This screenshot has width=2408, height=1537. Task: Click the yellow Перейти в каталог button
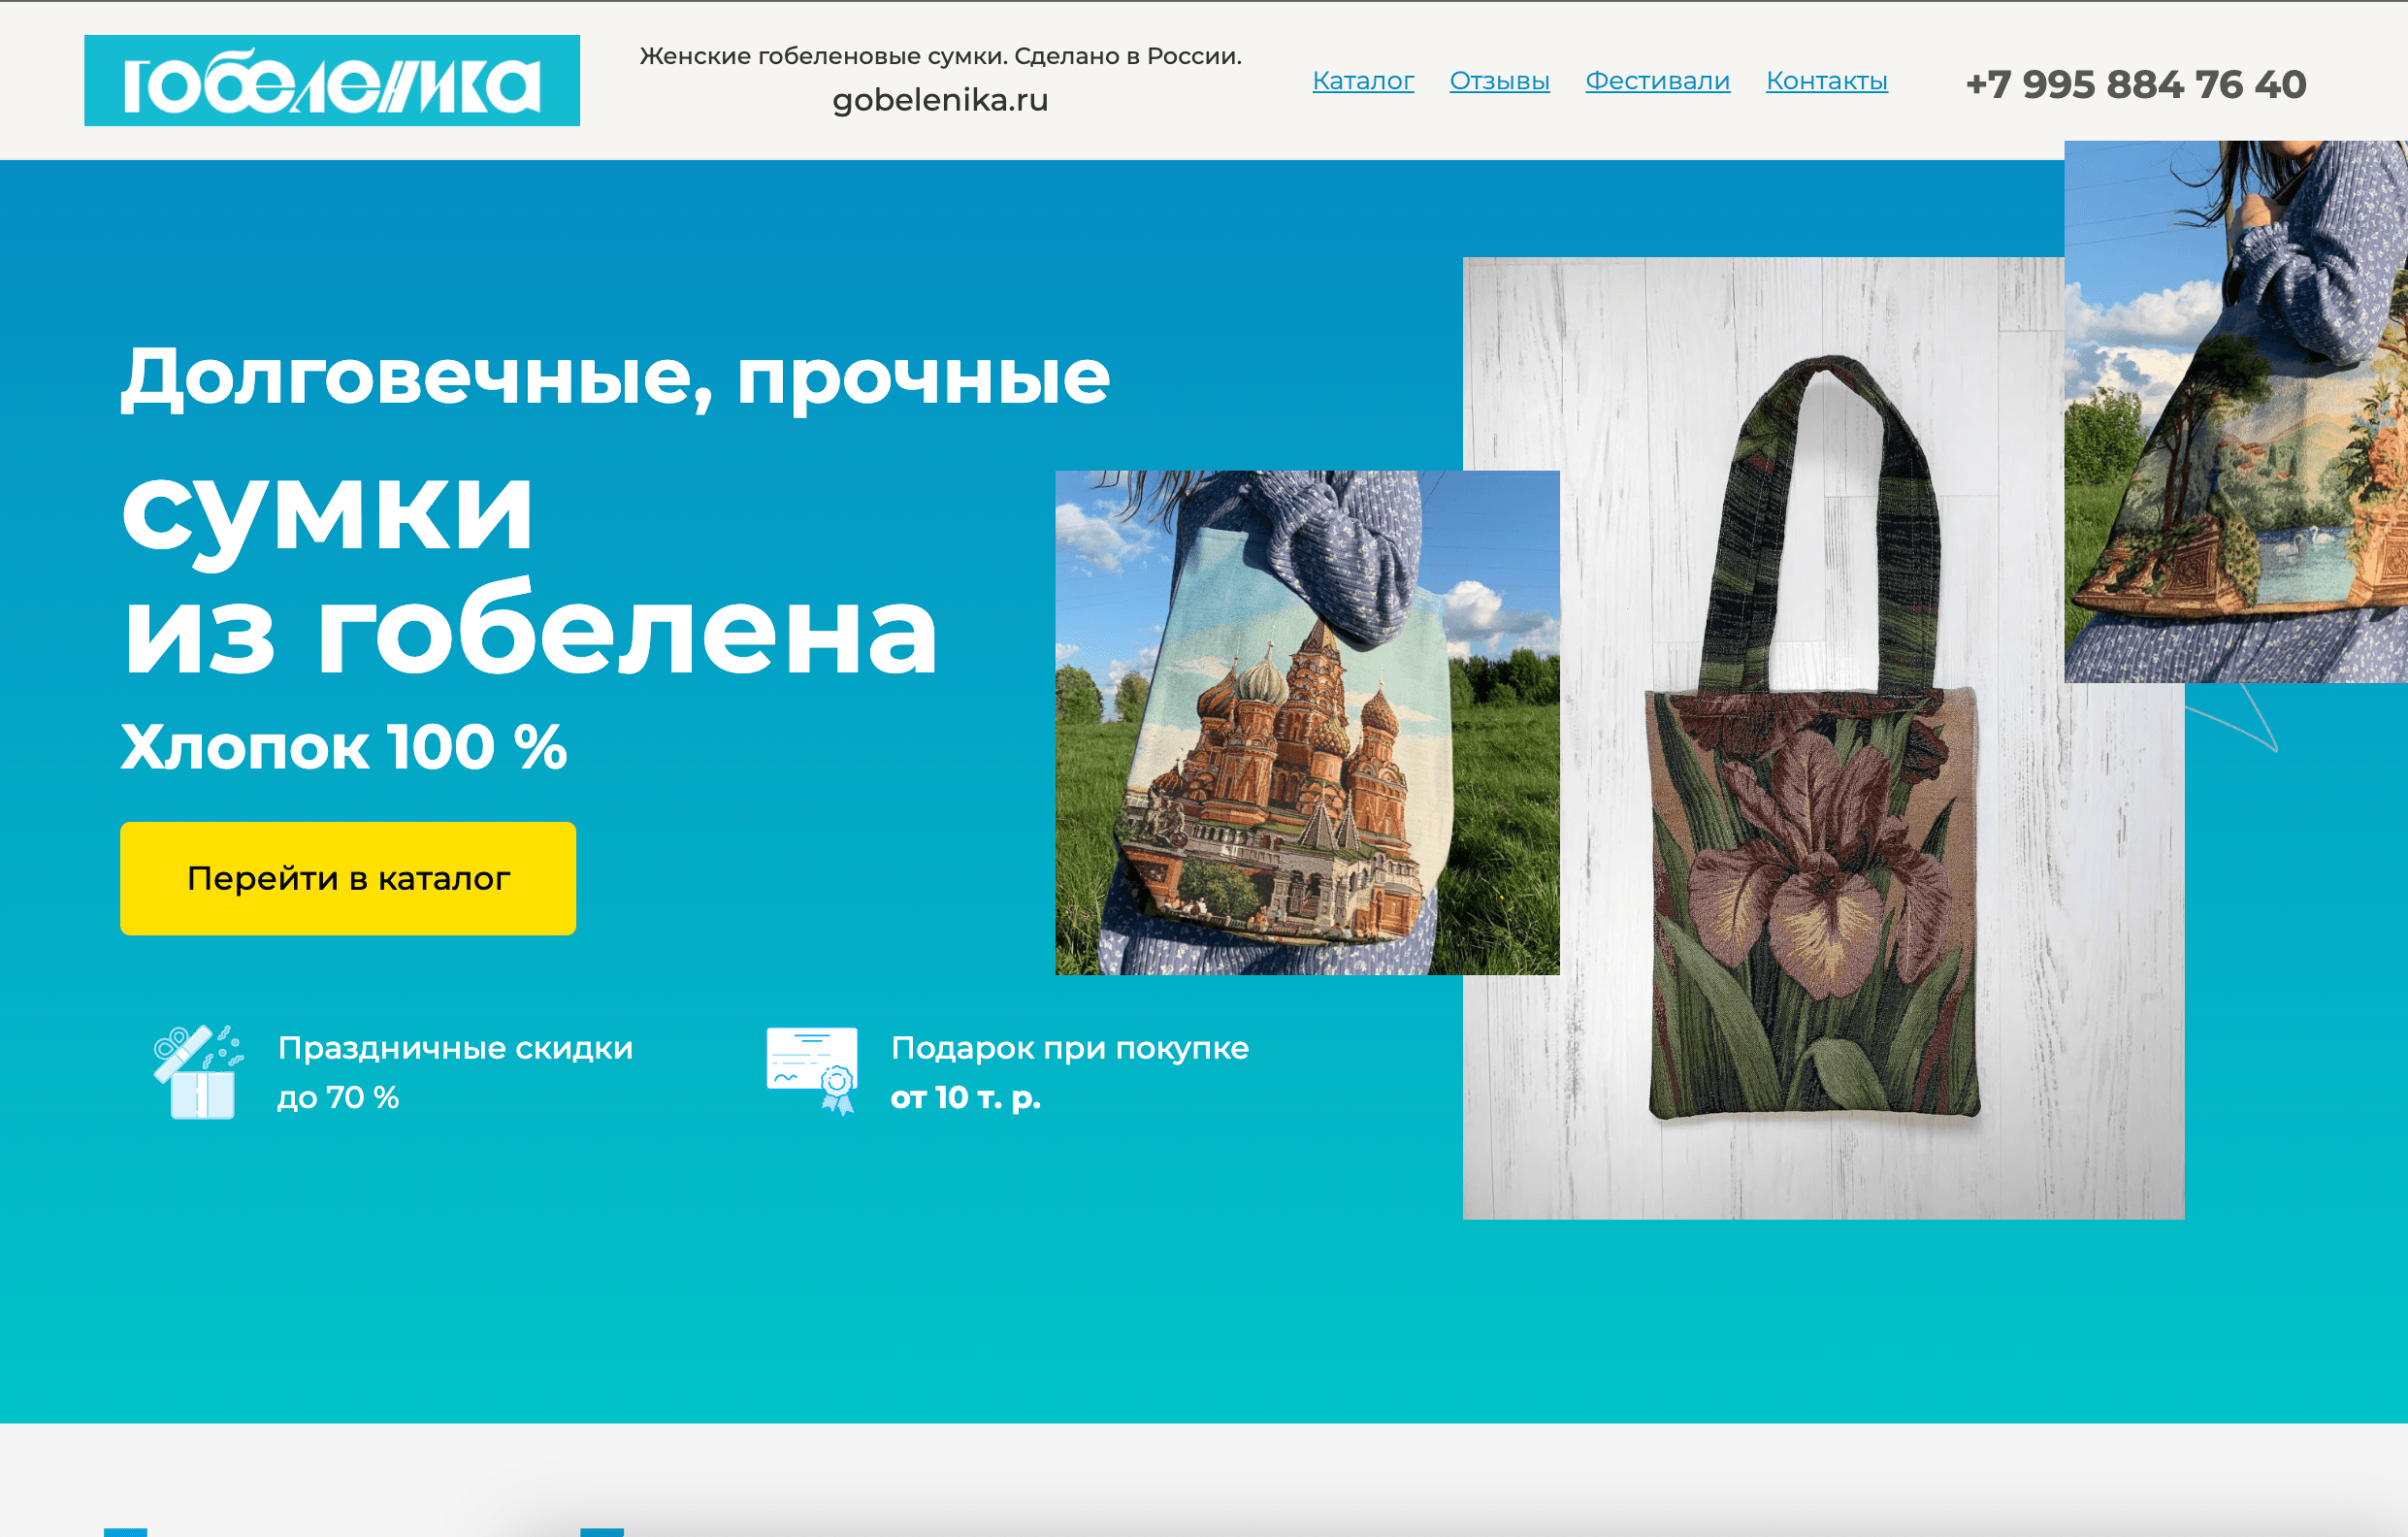[348, 878]
